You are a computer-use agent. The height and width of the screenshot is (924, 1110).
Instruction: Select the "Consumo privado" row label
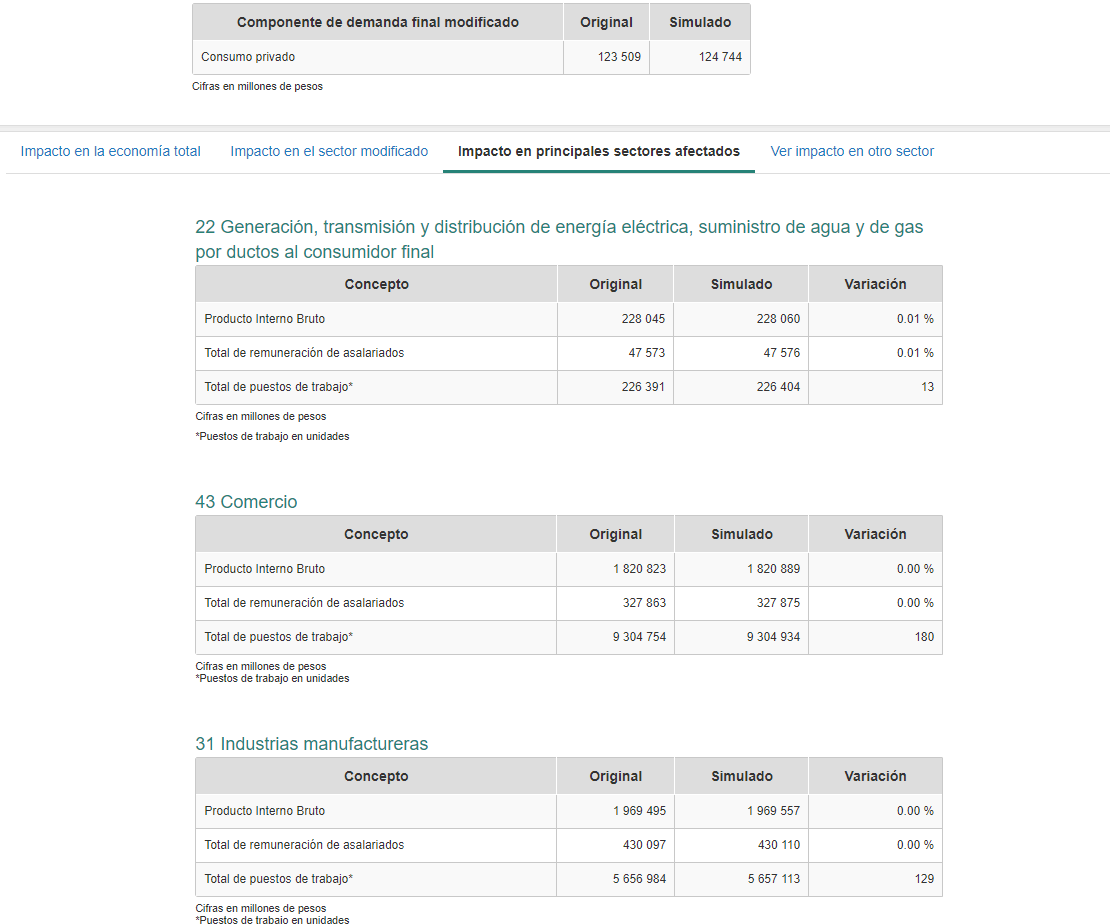[x=248, y=57]
